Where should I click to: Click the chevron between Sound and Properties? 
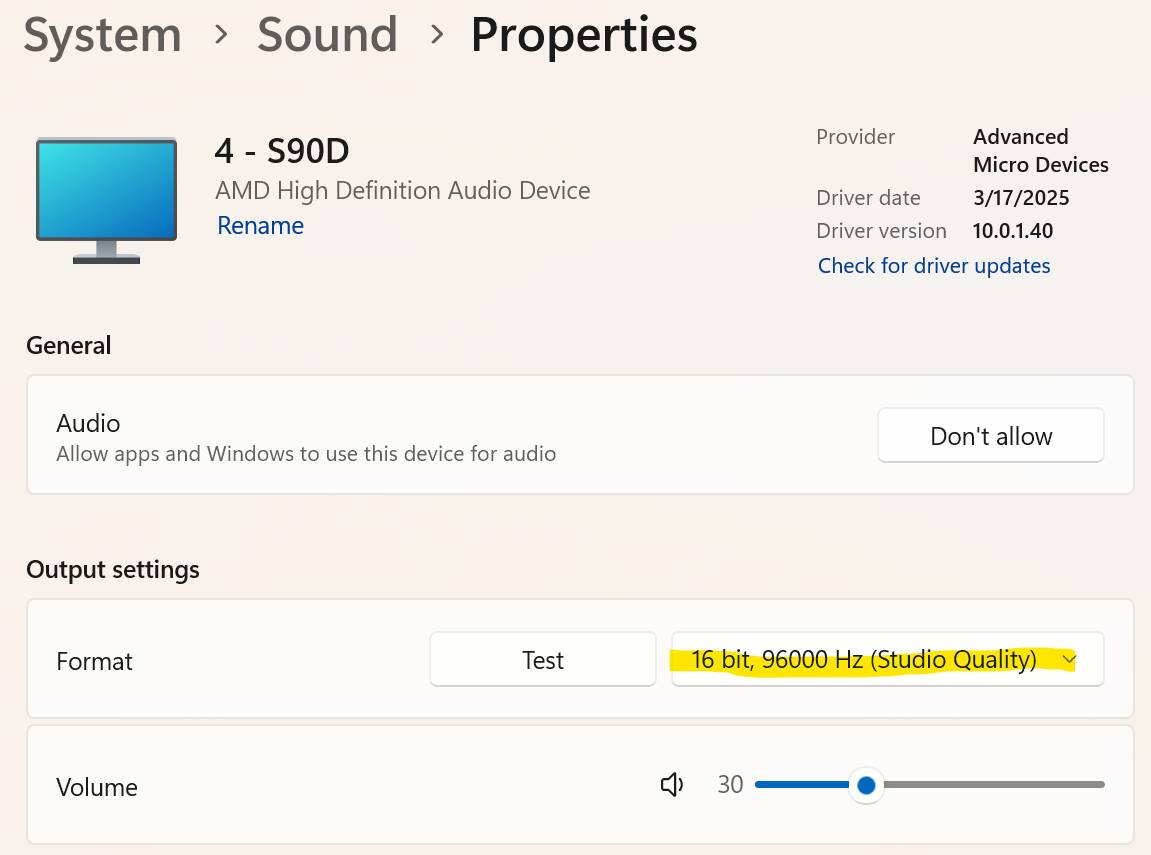click(437, 34)
